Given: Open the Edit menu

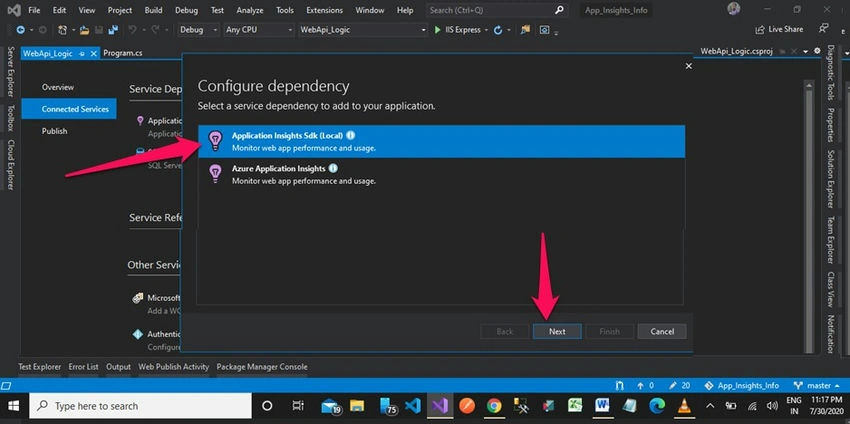Looking at the screenshot, I should click(x=60, y=10).
